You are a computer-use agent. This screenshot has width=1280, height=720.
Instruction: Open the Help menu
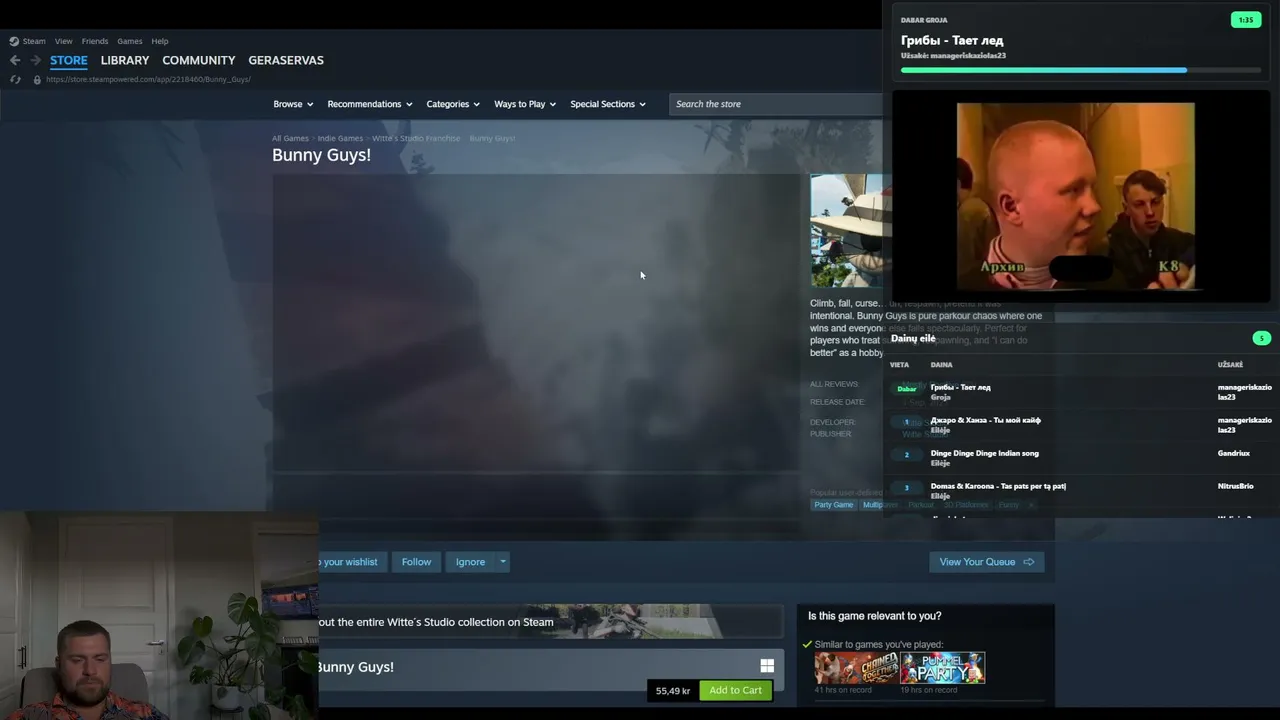click(x=160, y=41)
